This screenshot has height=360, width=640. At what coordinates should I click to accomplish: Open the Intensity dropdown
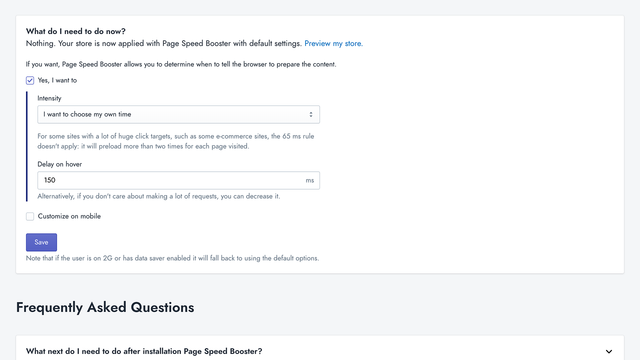pyautogui.click(x=178, y=114)
